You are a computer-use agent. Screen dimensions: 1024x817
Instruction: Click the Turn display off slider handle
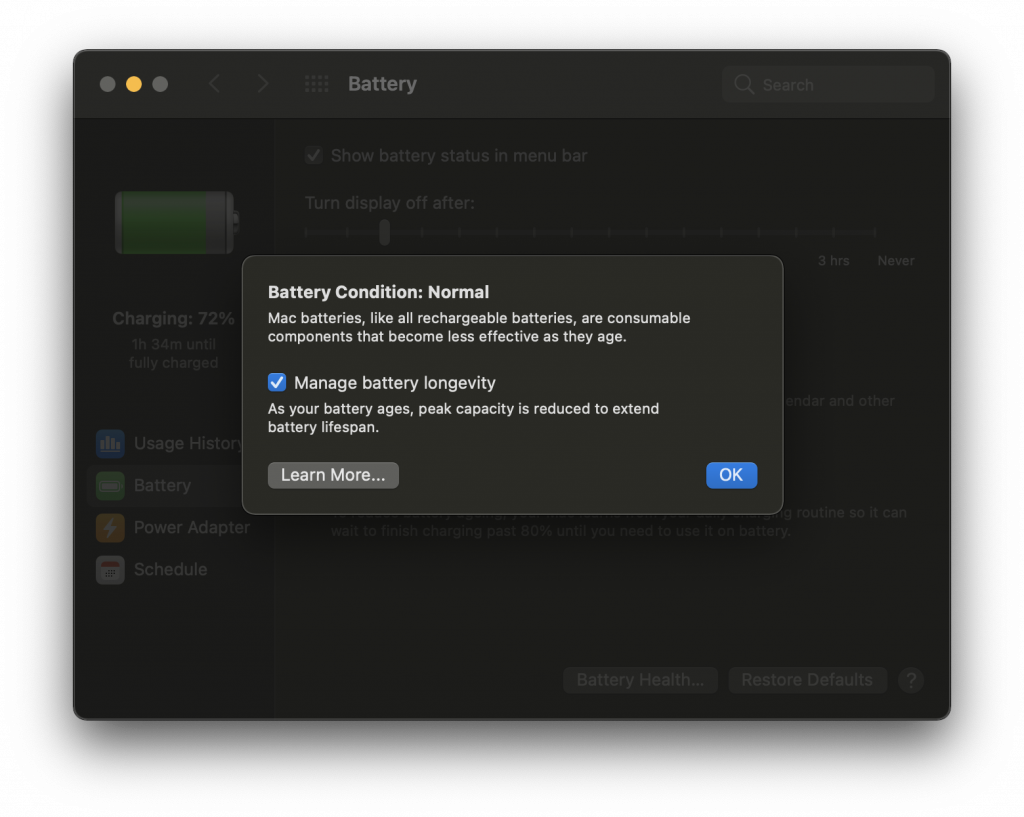tap(385, 232)
